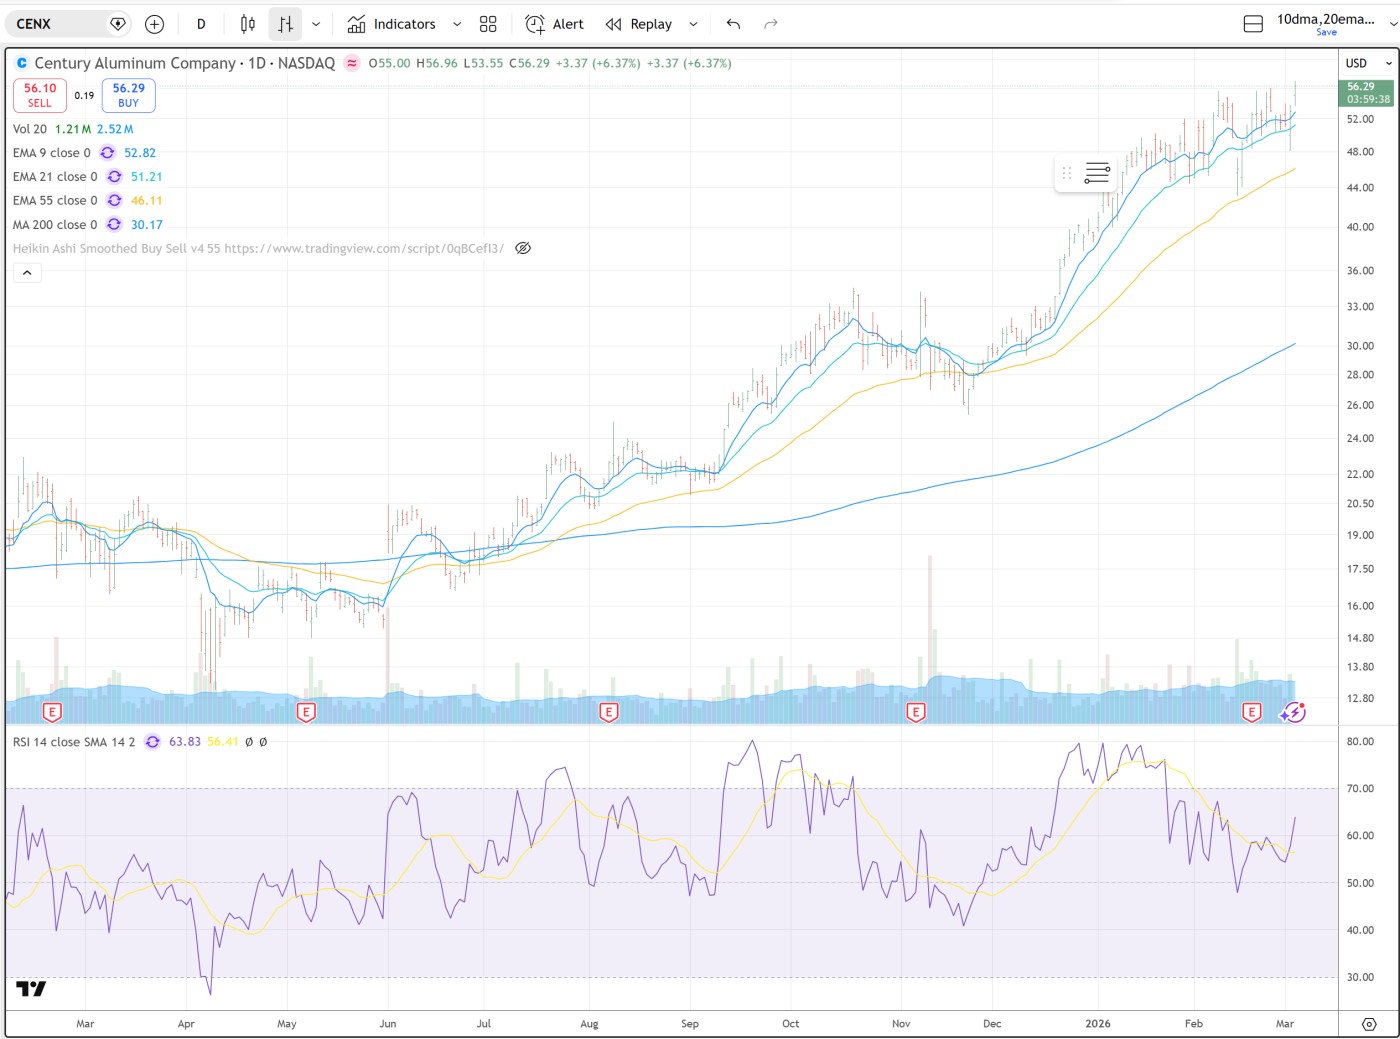Open the indicator templates grid icon

tap(488, 24)
